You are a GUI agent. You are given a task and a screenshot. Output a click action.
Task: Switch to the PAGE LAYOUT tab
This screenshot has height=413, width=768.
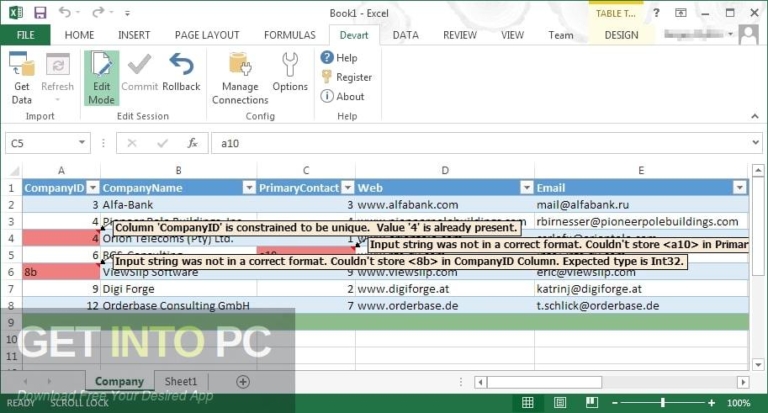[x=207, y=35]
